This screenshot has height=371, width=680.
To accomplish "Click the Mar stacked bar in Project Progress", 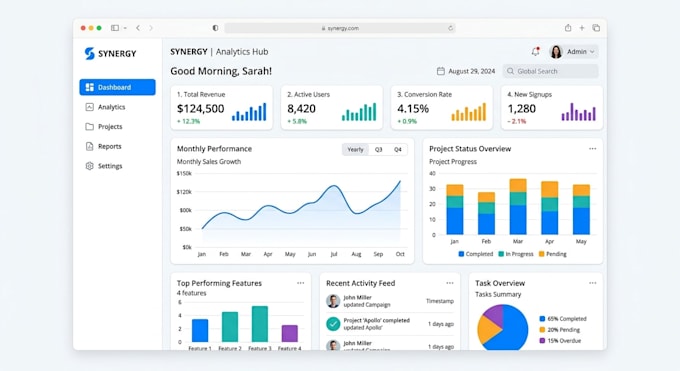I will 518,207.
